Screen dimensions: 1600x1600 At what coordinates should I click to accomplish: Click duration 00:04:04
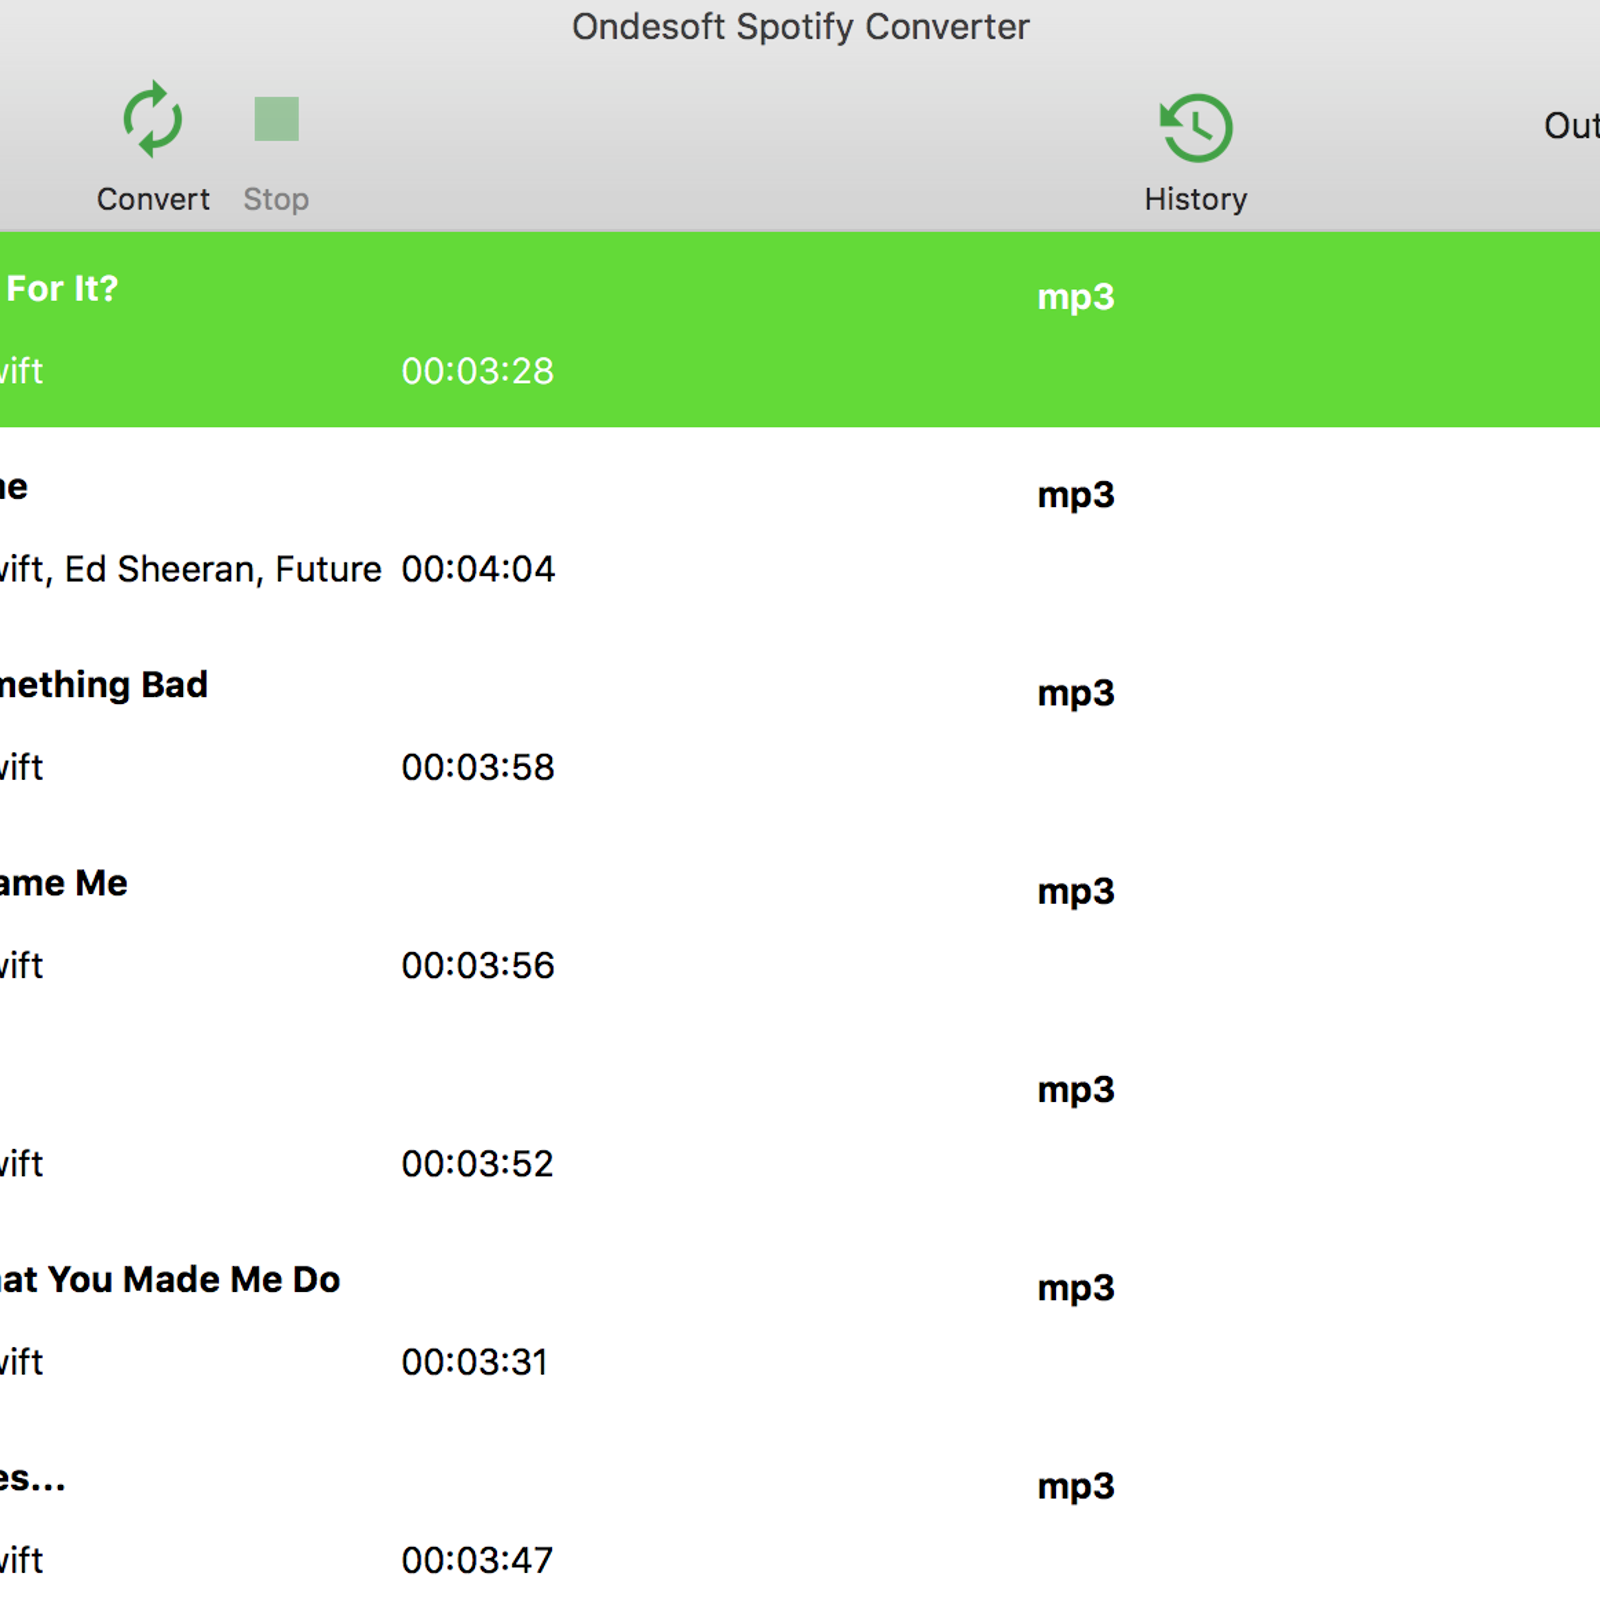pyautogui.click(x=478, y=569)
